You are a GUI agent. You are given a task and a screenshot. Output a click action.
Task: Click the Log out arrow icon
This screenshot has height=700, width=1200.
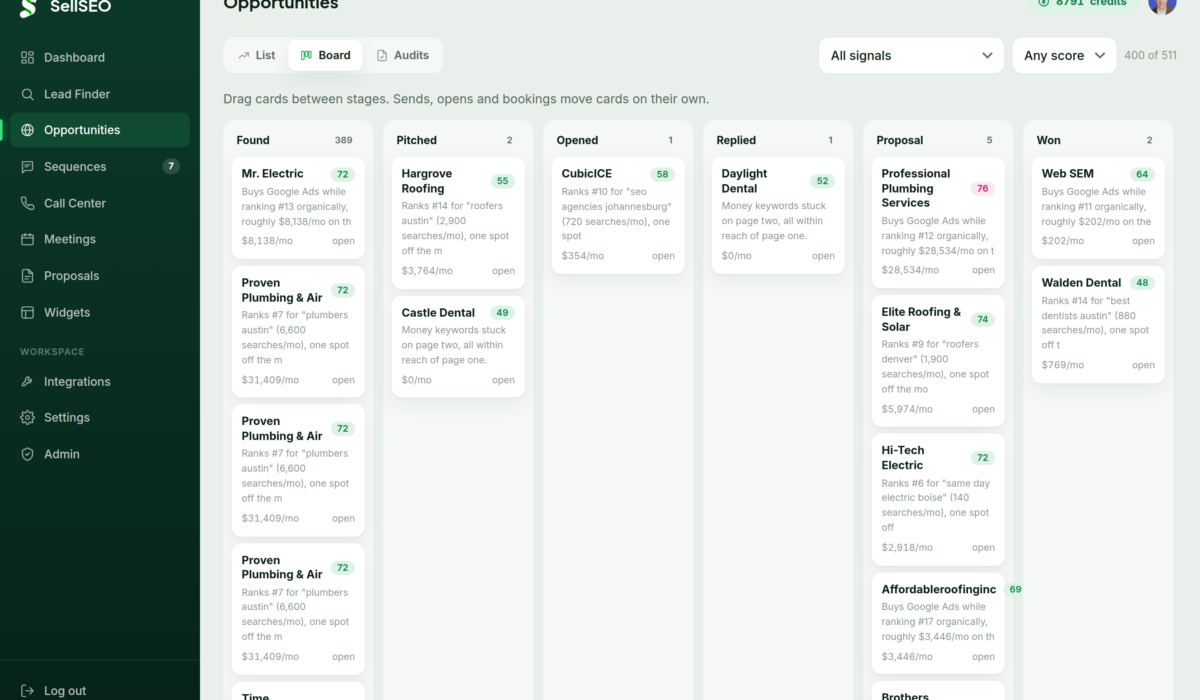point(27,691)
